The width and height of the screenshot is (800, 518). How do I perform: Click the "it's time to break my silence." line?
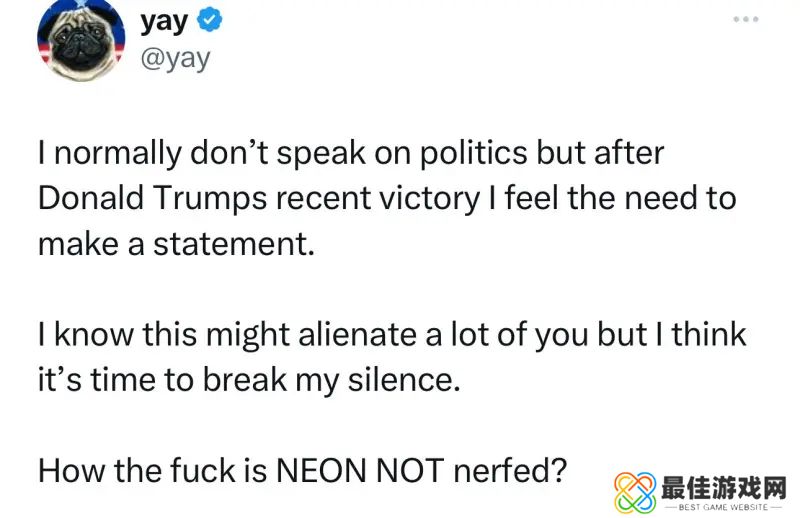pyautogui.click(x=249, y=379)
